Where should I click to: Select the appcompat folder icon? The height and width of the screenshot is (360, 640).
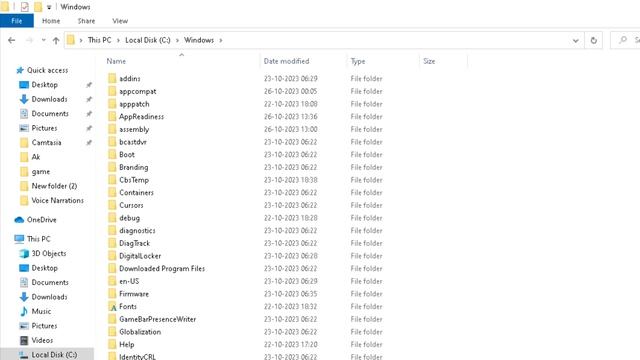pyautogui.click(x=112, y=91)
